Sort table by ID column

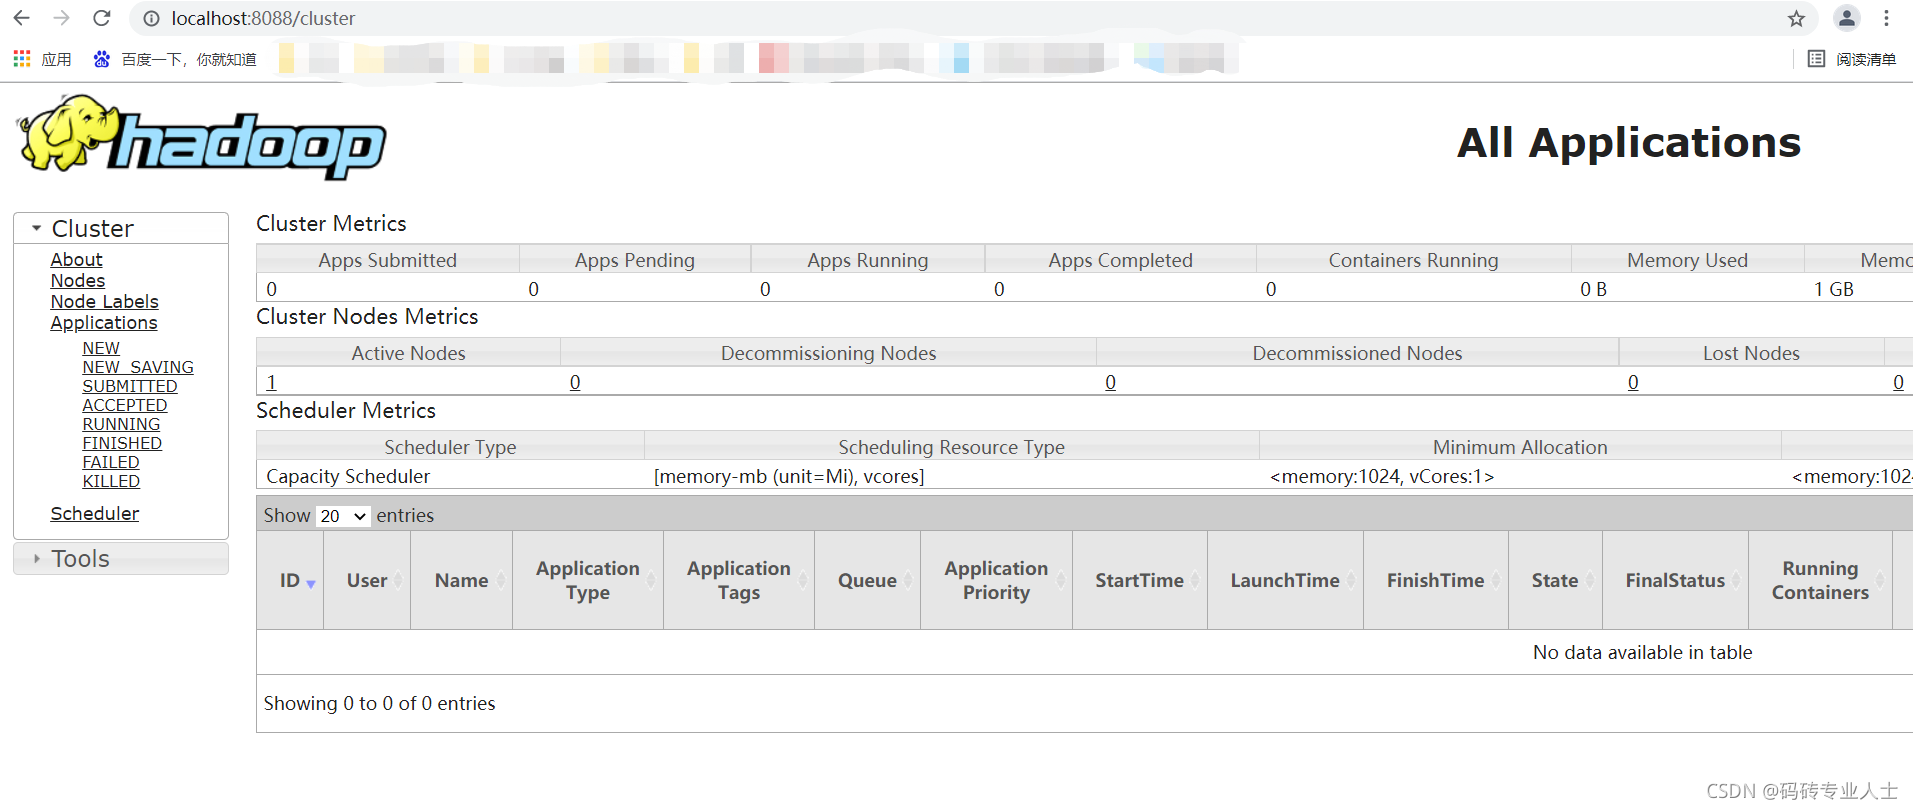pyautogui.click(x=290, y=580)
